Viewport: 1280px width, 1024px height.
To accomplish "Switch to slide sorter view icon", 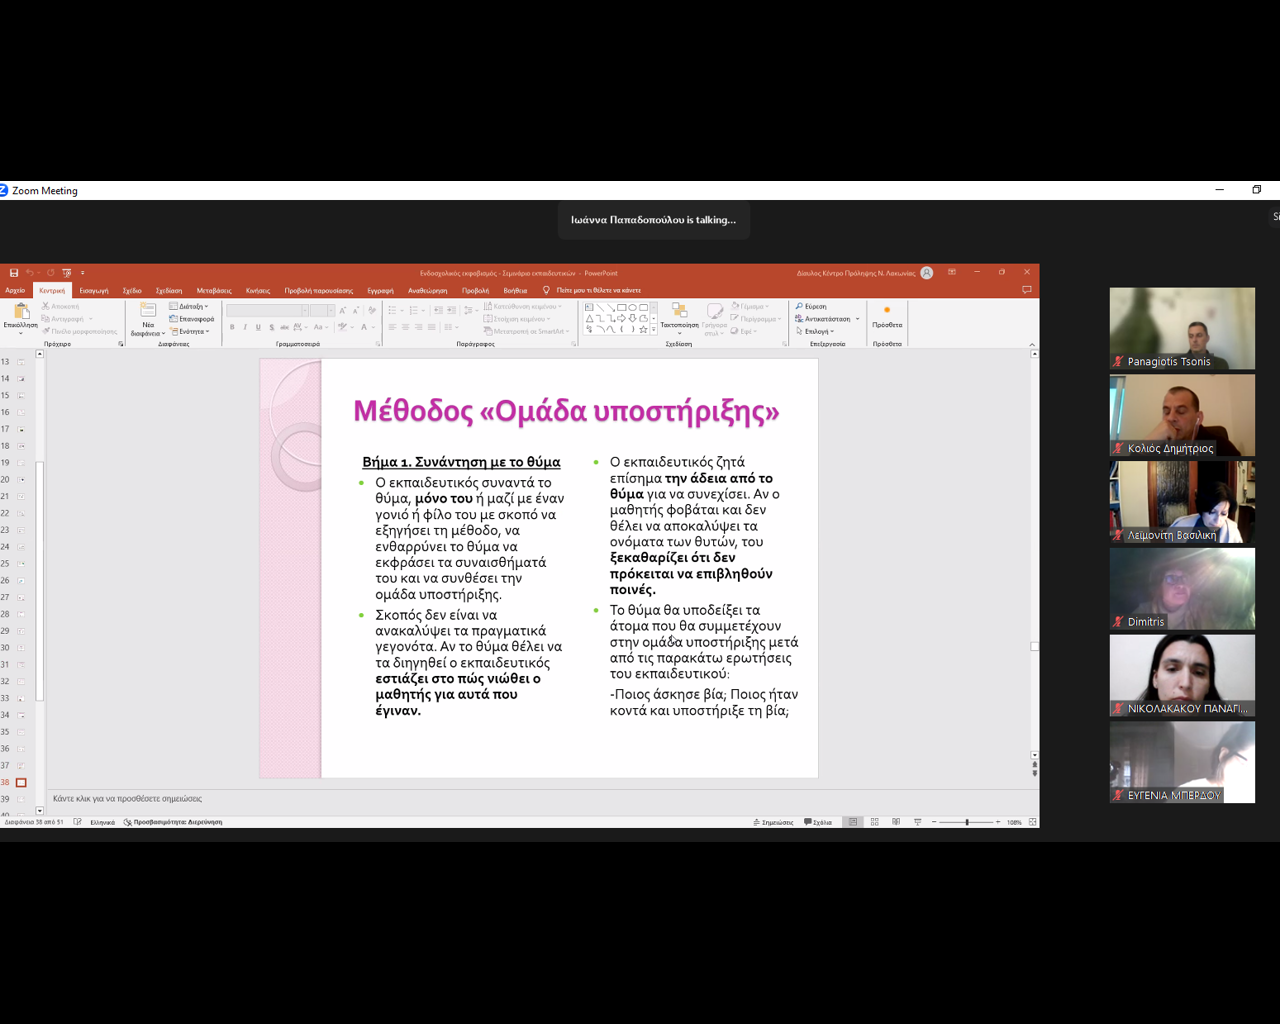I will click(x=874, y=822).
